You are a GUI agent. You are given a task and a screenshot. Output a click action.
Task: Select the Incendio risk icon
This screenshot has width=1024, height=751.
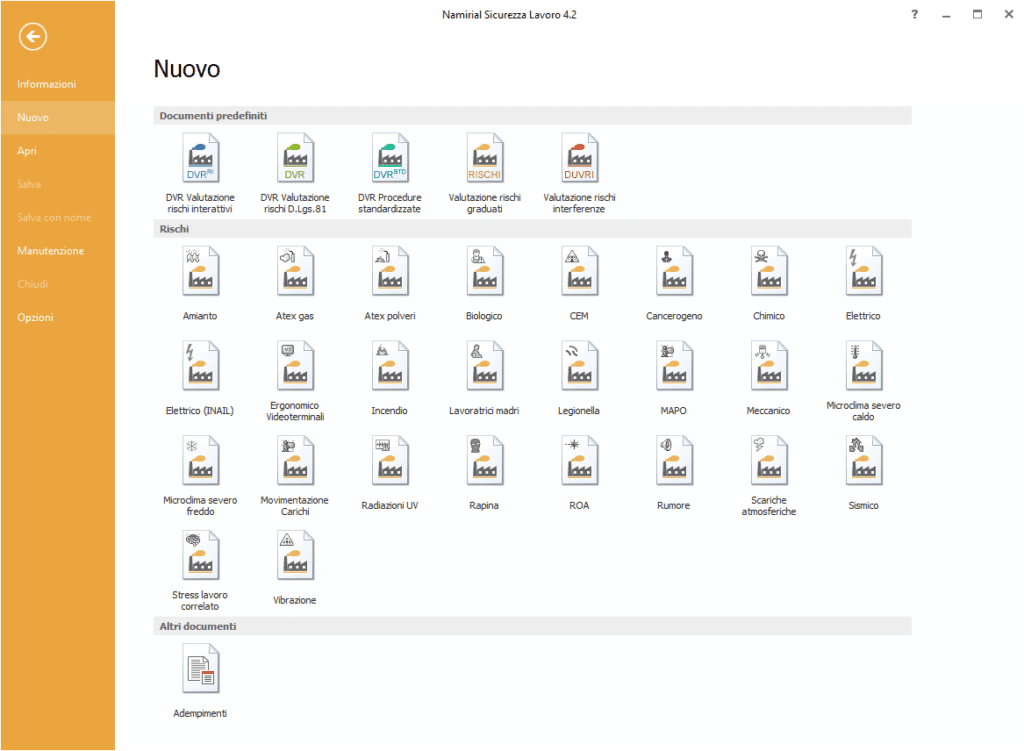[390, 366]
